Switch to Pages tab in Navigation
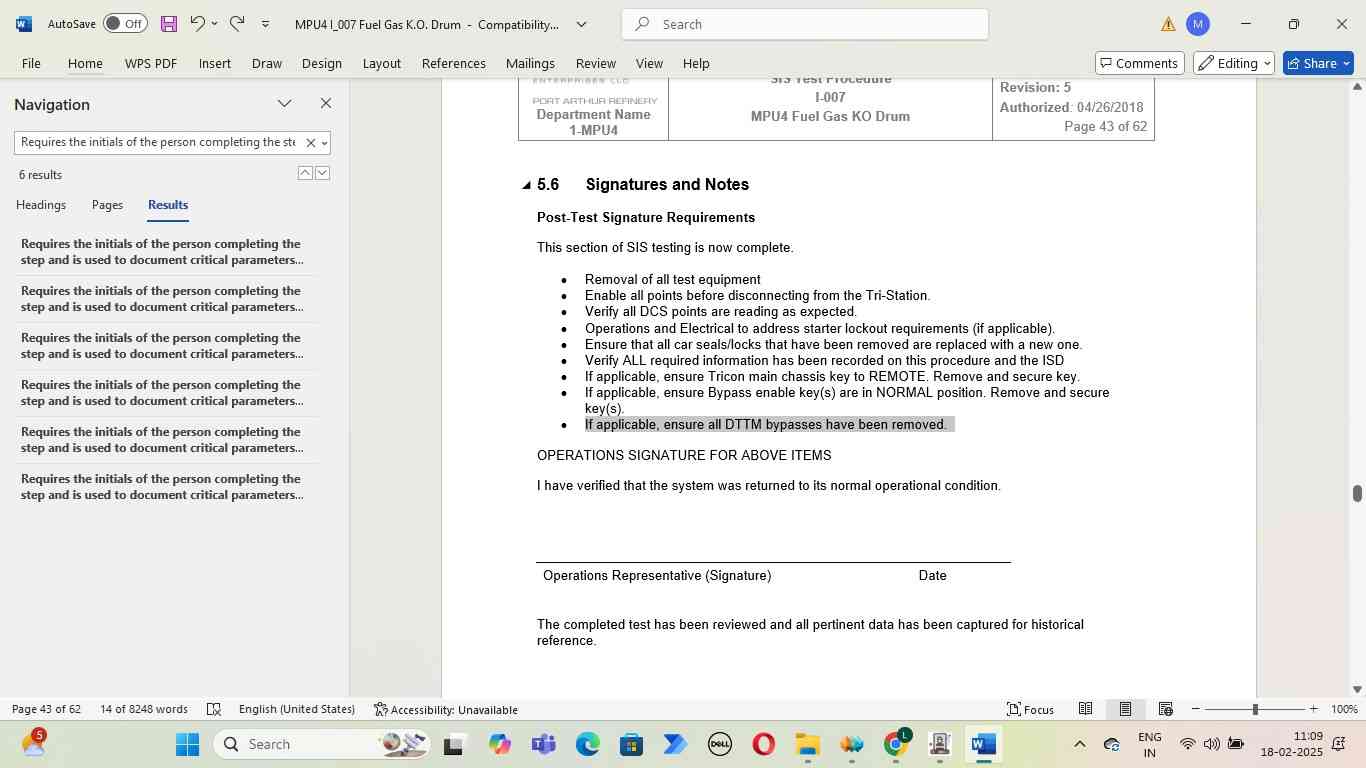Screen dimensions: 1366x768 click(x=107, y=205)
